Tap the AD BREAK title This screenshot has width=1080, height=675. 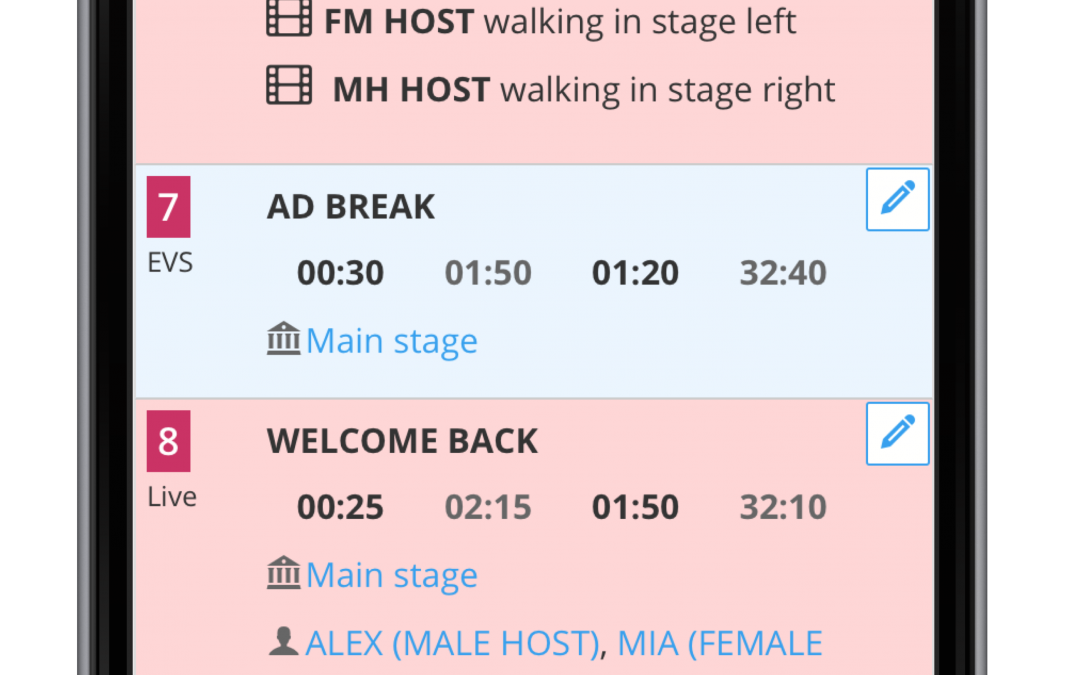[351, 207]
